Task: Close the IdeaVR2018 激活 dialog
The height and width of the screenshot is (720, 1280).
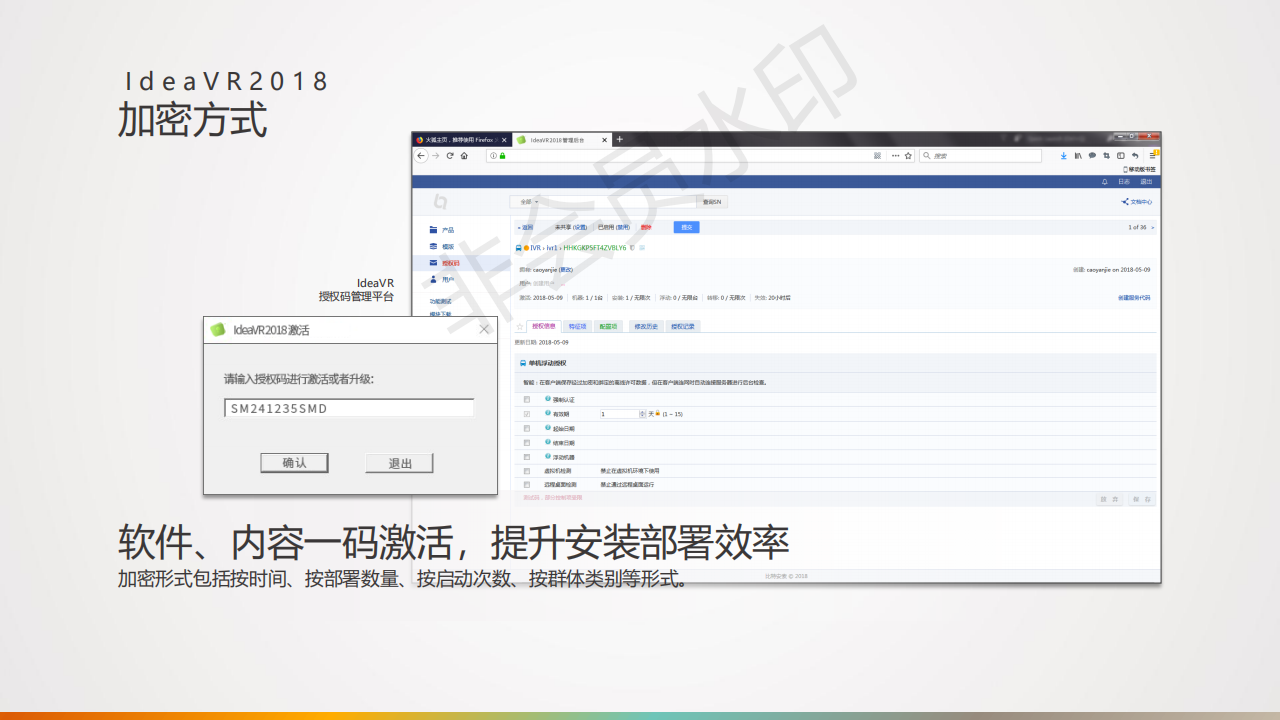Action: 484,329
